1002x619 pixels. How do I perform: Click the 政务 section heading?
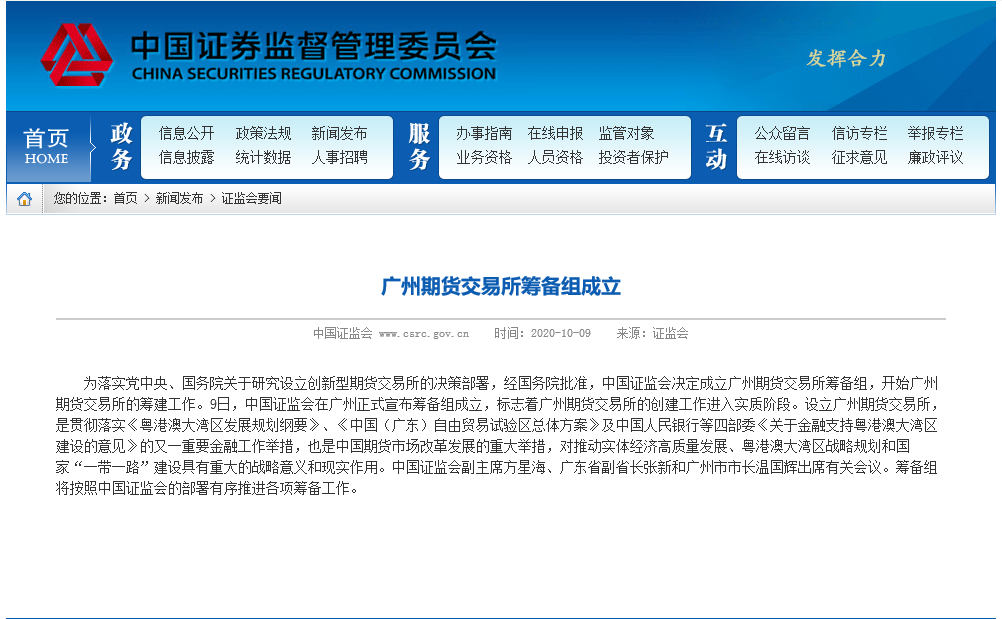pyautogui.click(x=121, y=147)
